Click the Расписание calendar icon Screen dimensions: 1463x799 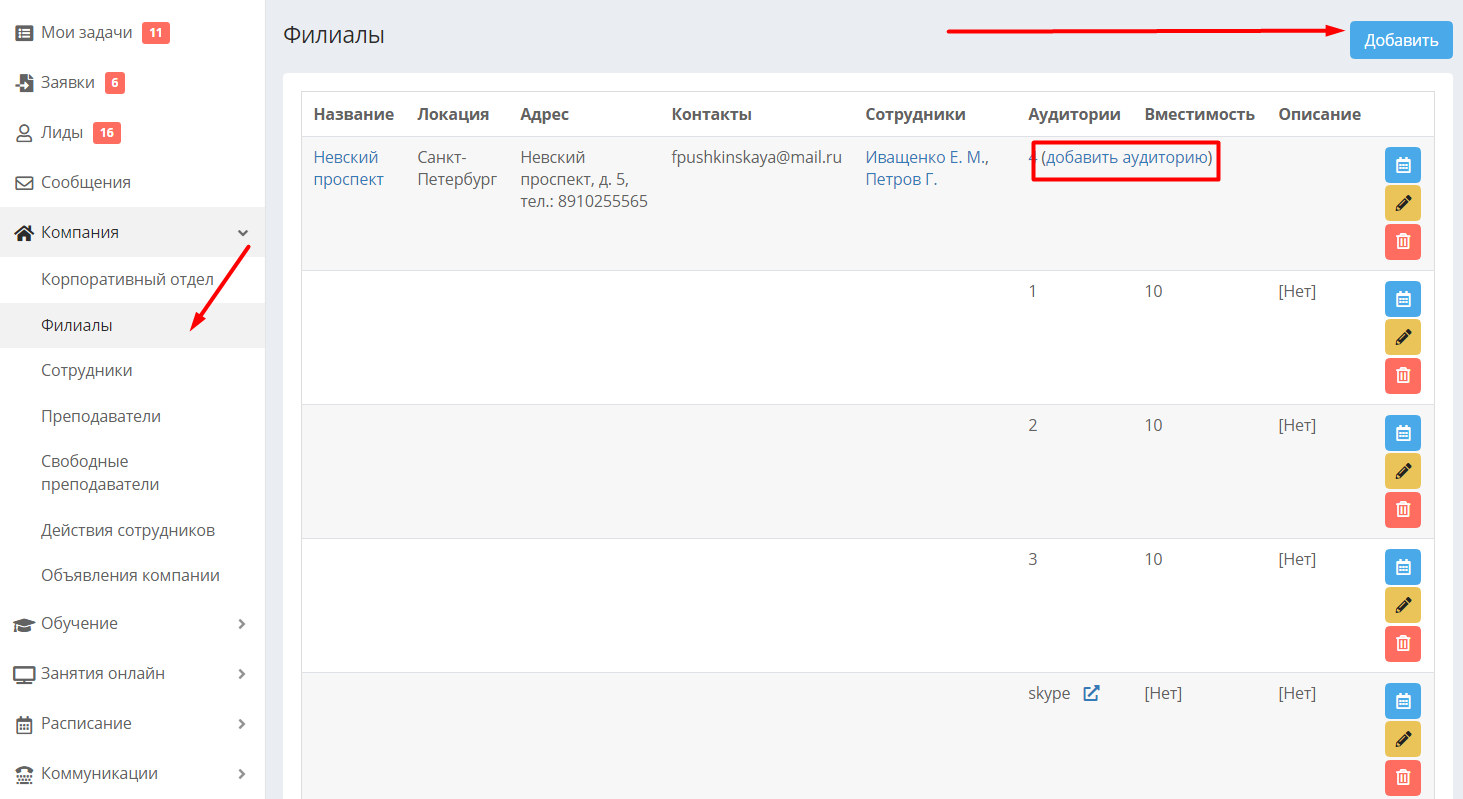pos(24,724)
